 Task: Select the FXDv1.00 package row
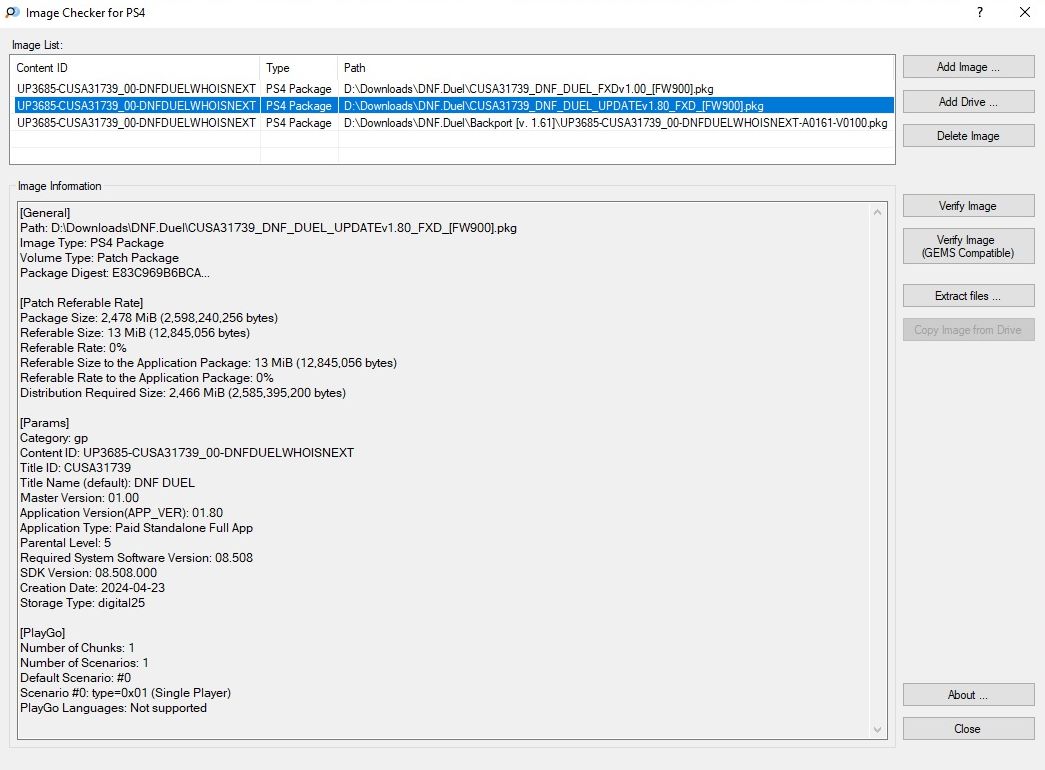[453, 89]
